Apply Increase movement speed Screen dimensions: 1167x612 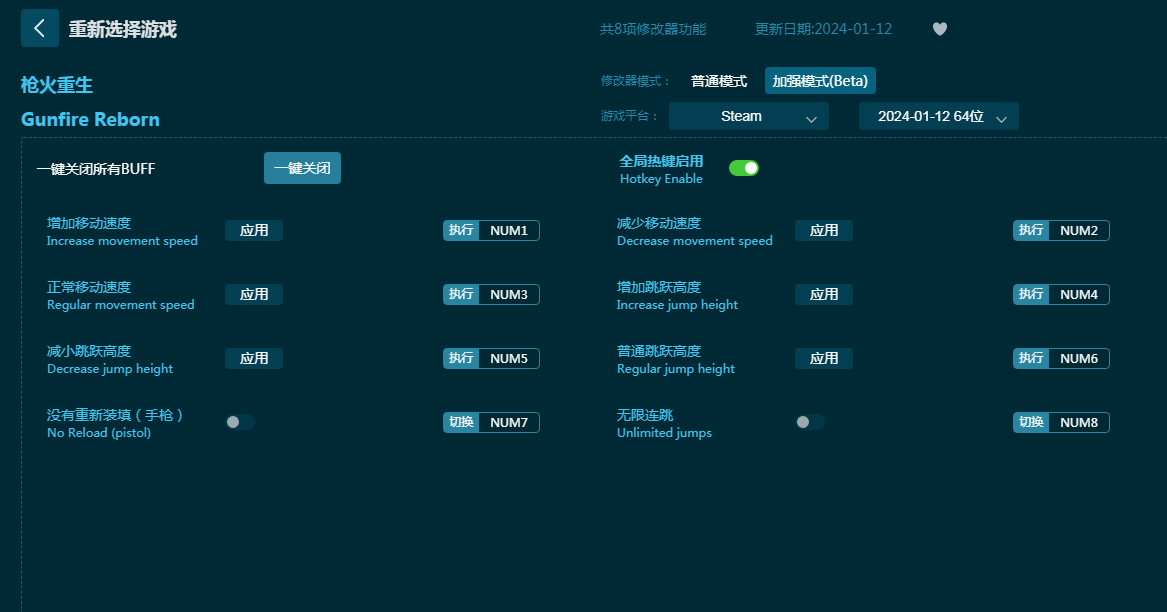(254, 231)
